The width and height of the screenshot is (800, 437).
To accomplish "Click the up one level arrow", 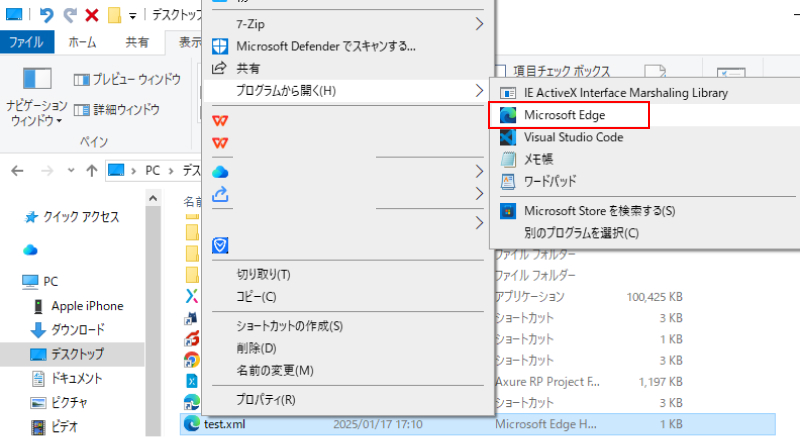I will click(x=92, y=171).
